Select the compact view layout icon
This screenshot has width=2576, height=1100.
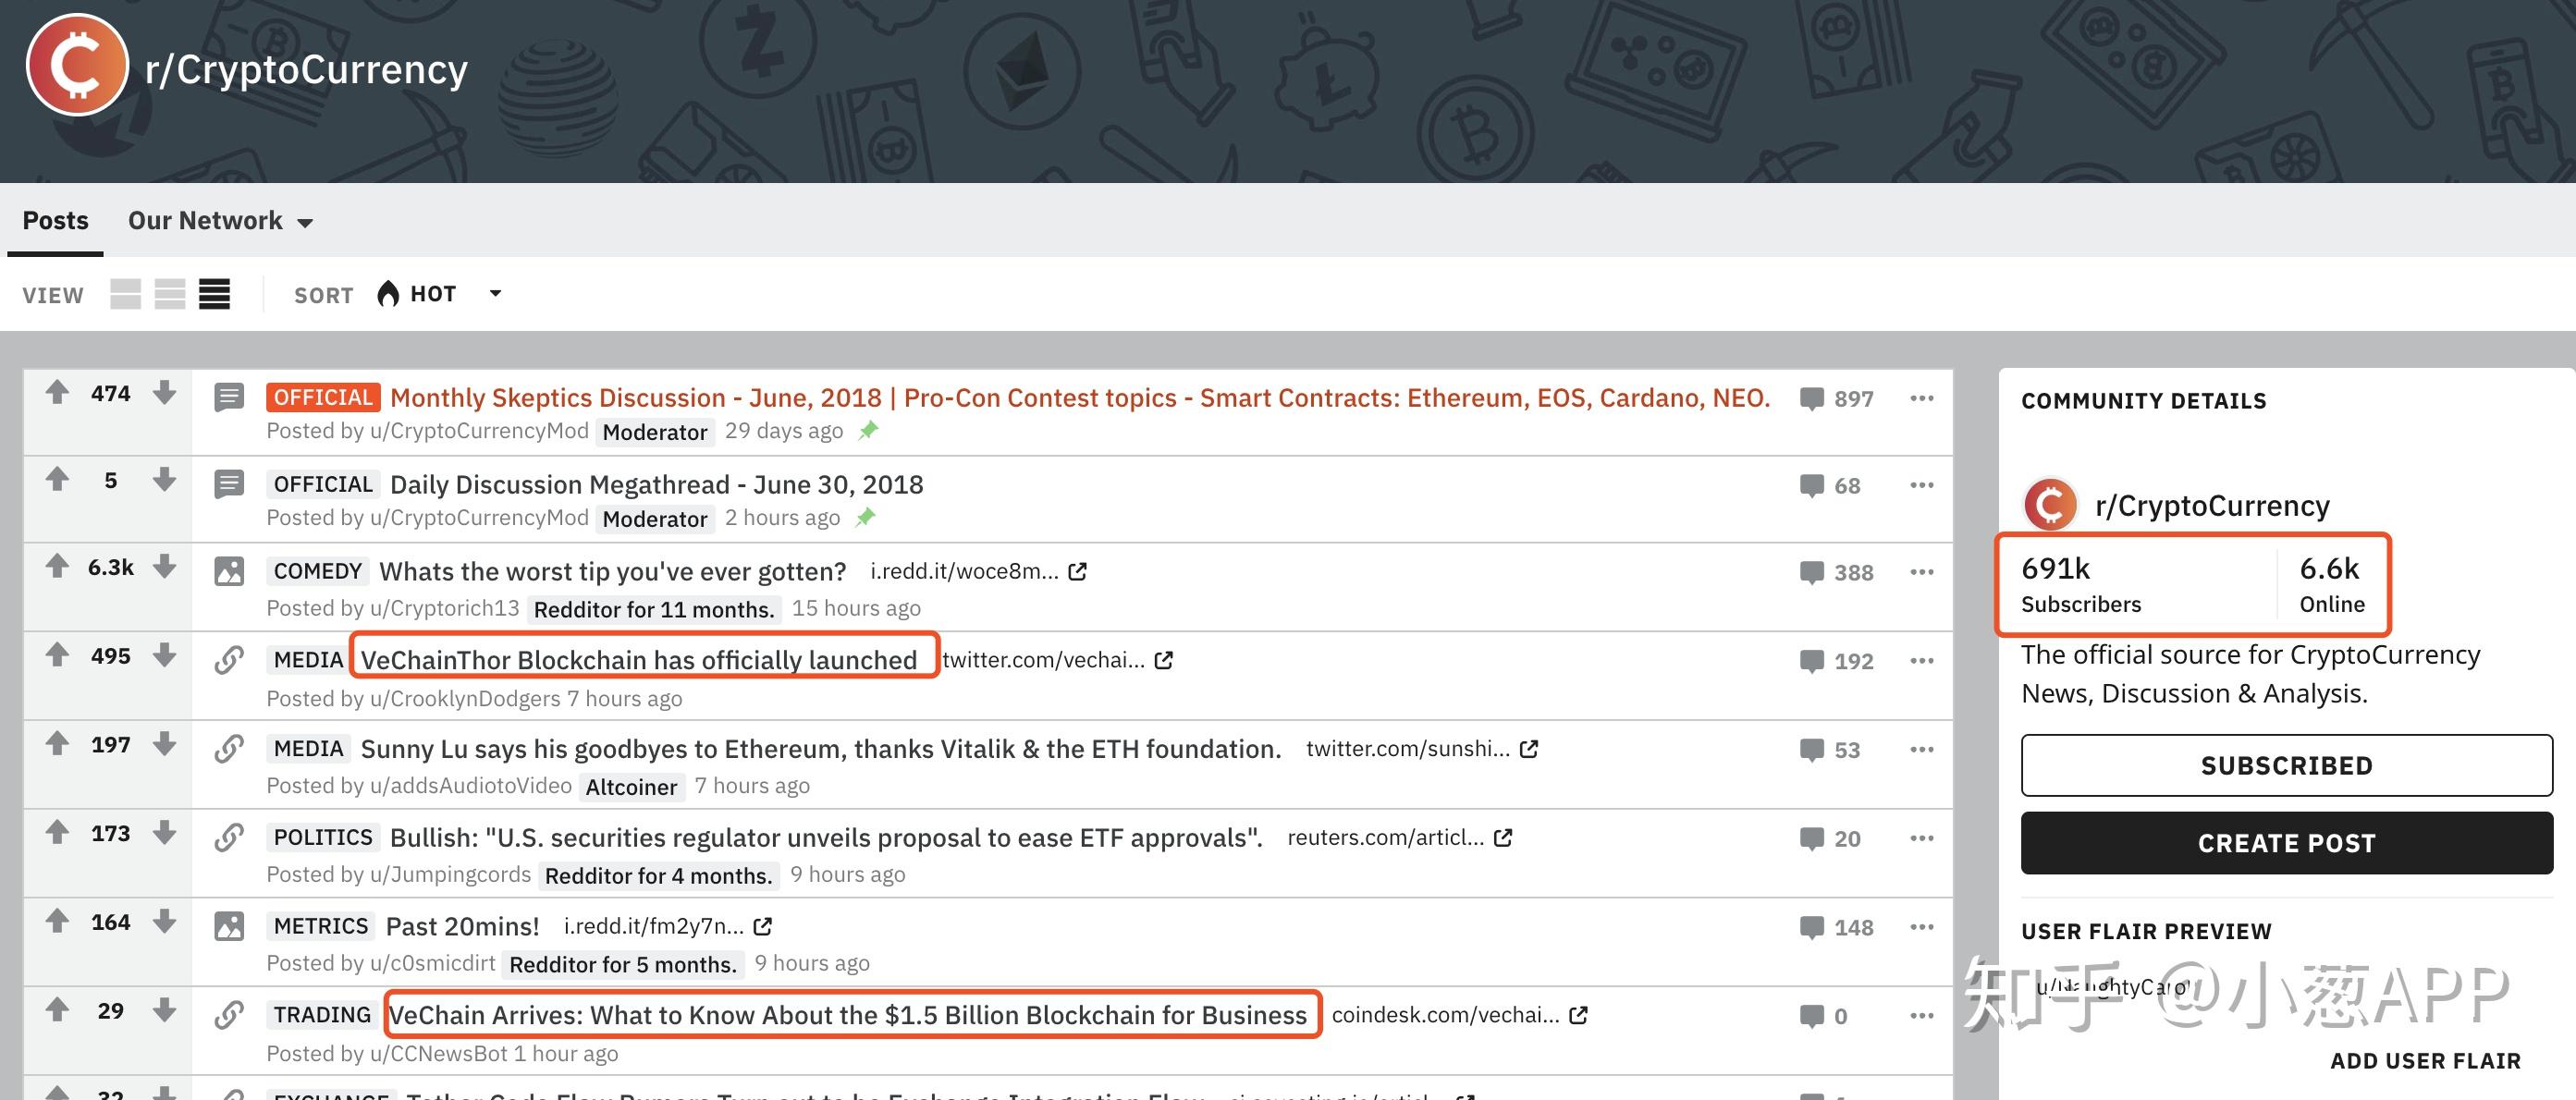tap(214, 294)
